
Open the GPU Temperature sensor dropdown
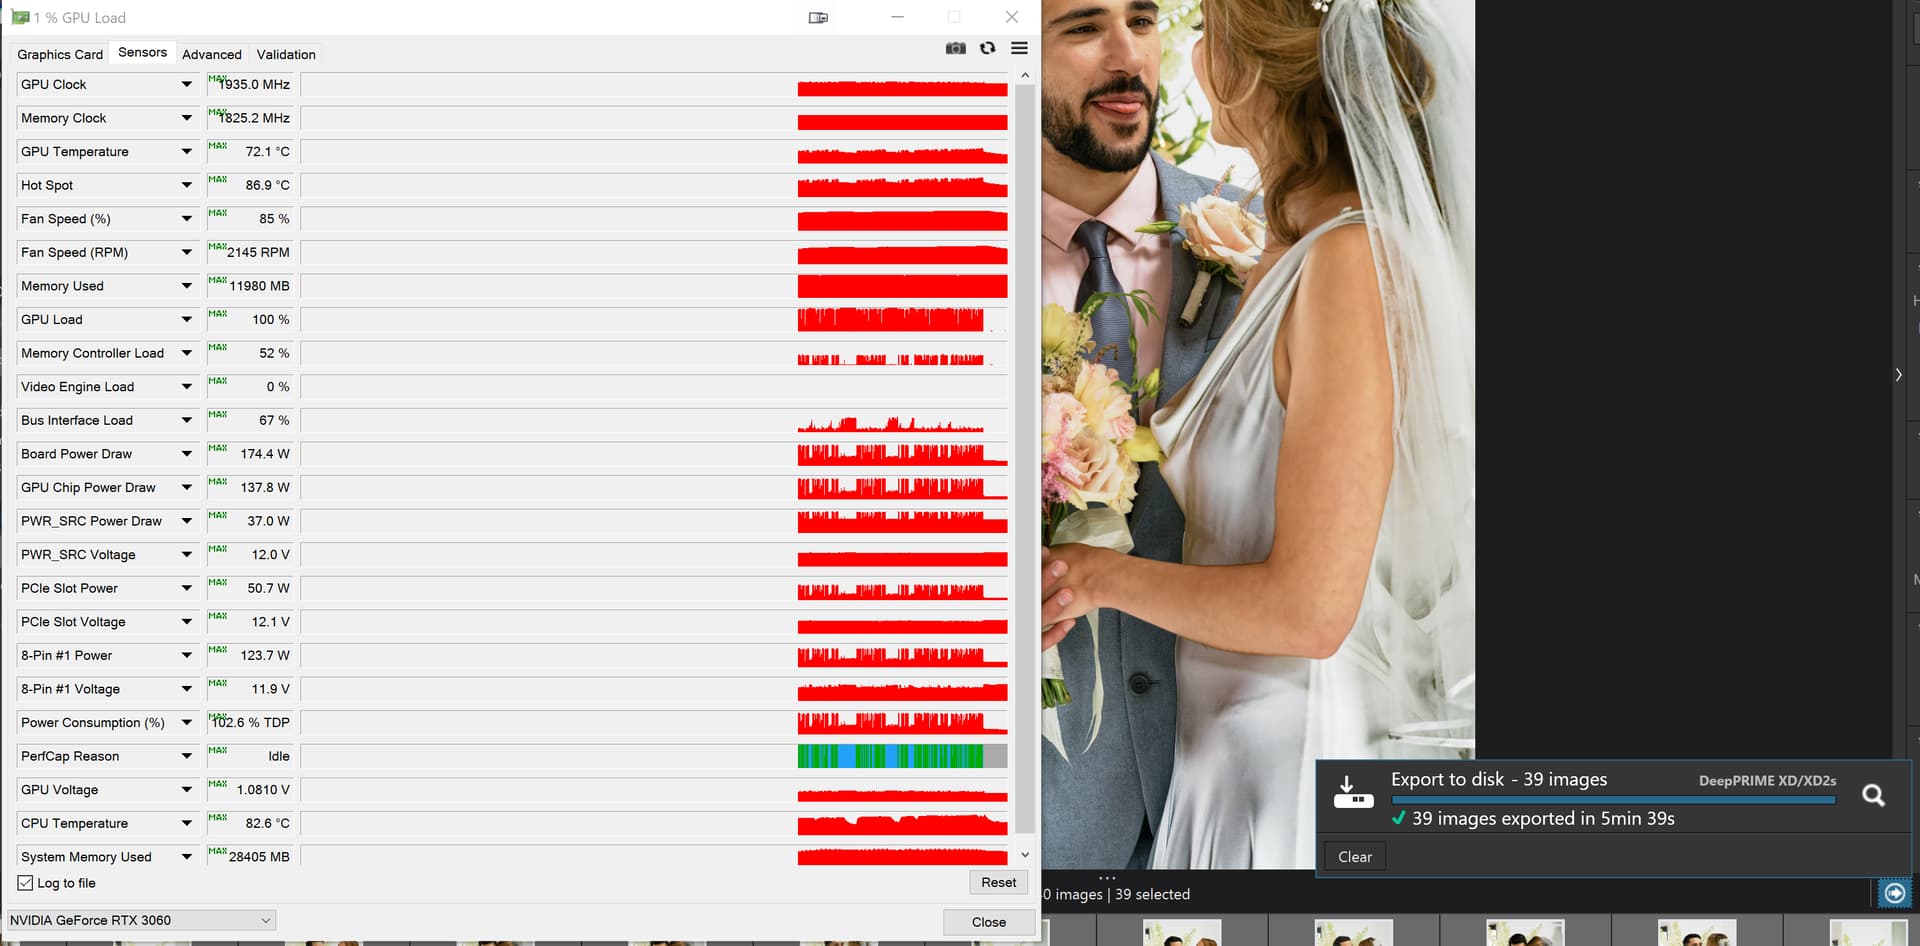(x=186, y=152)
